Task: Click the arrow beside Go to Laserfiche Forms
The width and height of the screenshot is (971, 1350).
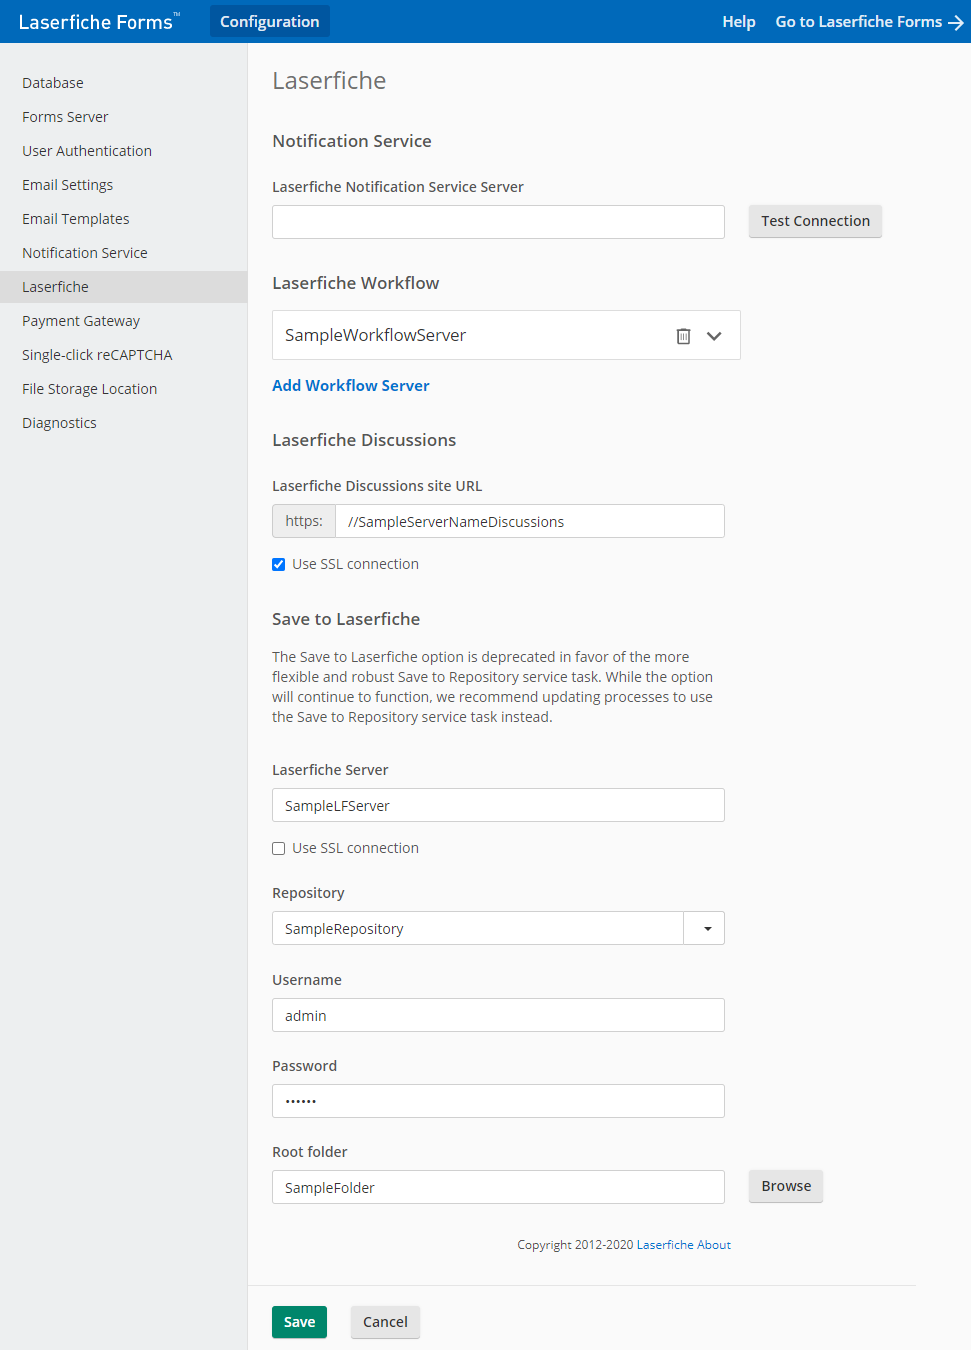Action: coord(956,22)
